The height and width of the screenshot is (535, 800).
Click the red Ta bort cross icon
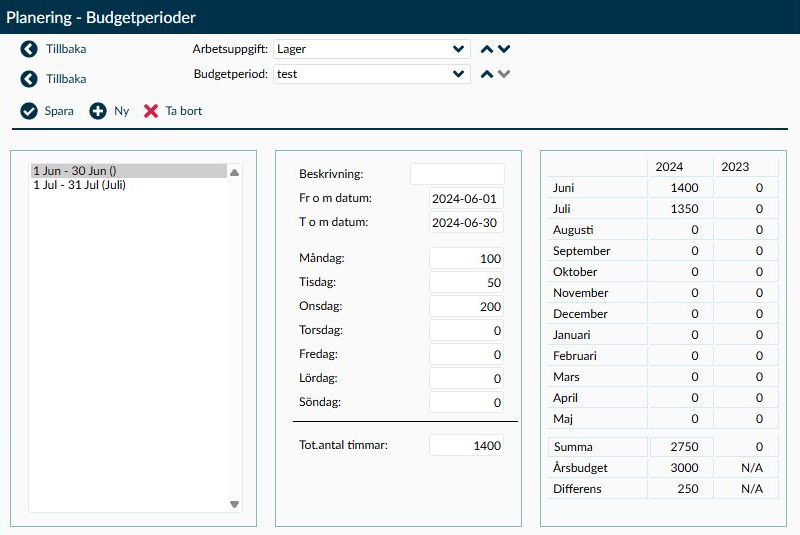coord(151,111)
